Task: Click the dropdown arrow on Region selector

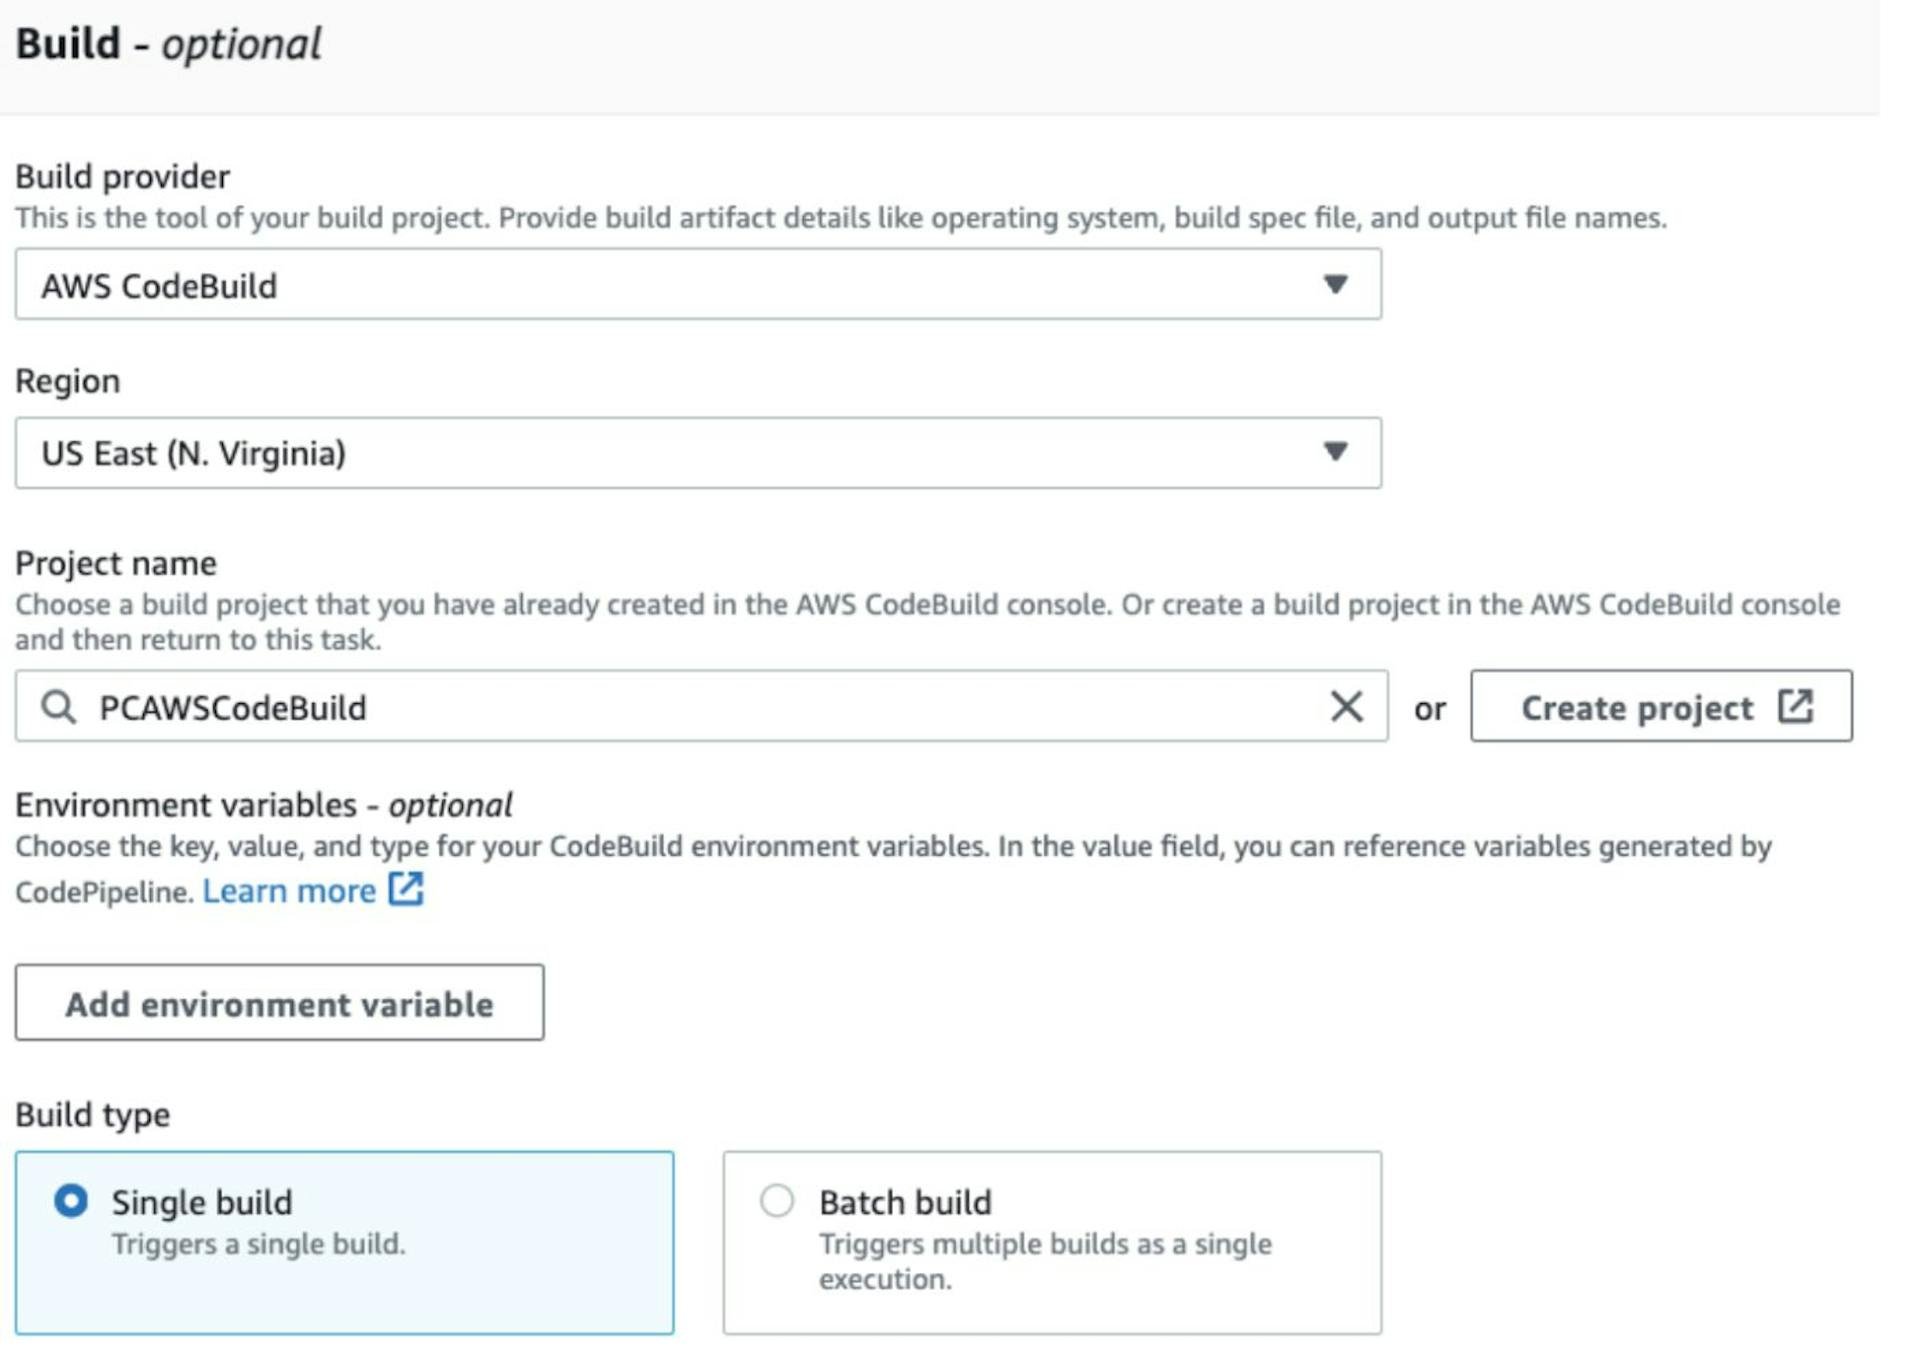Action: [1337, 452]
